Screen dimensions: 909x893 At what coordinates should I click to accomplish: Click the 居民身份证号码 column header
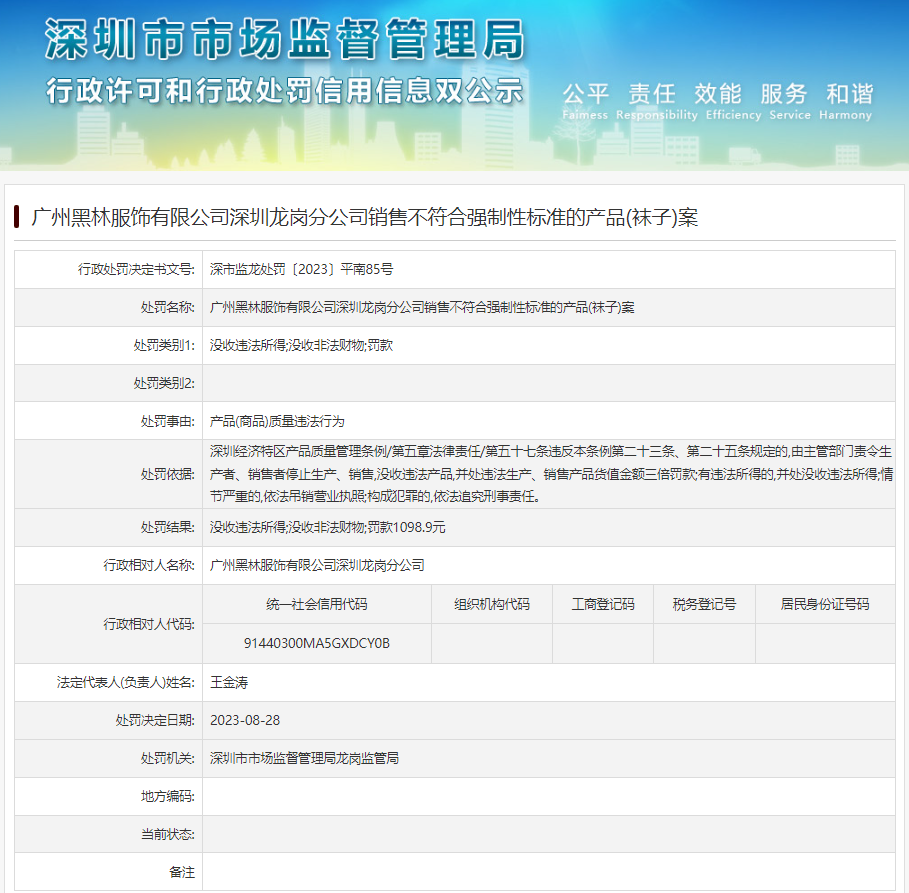click(x=825, y=604)
